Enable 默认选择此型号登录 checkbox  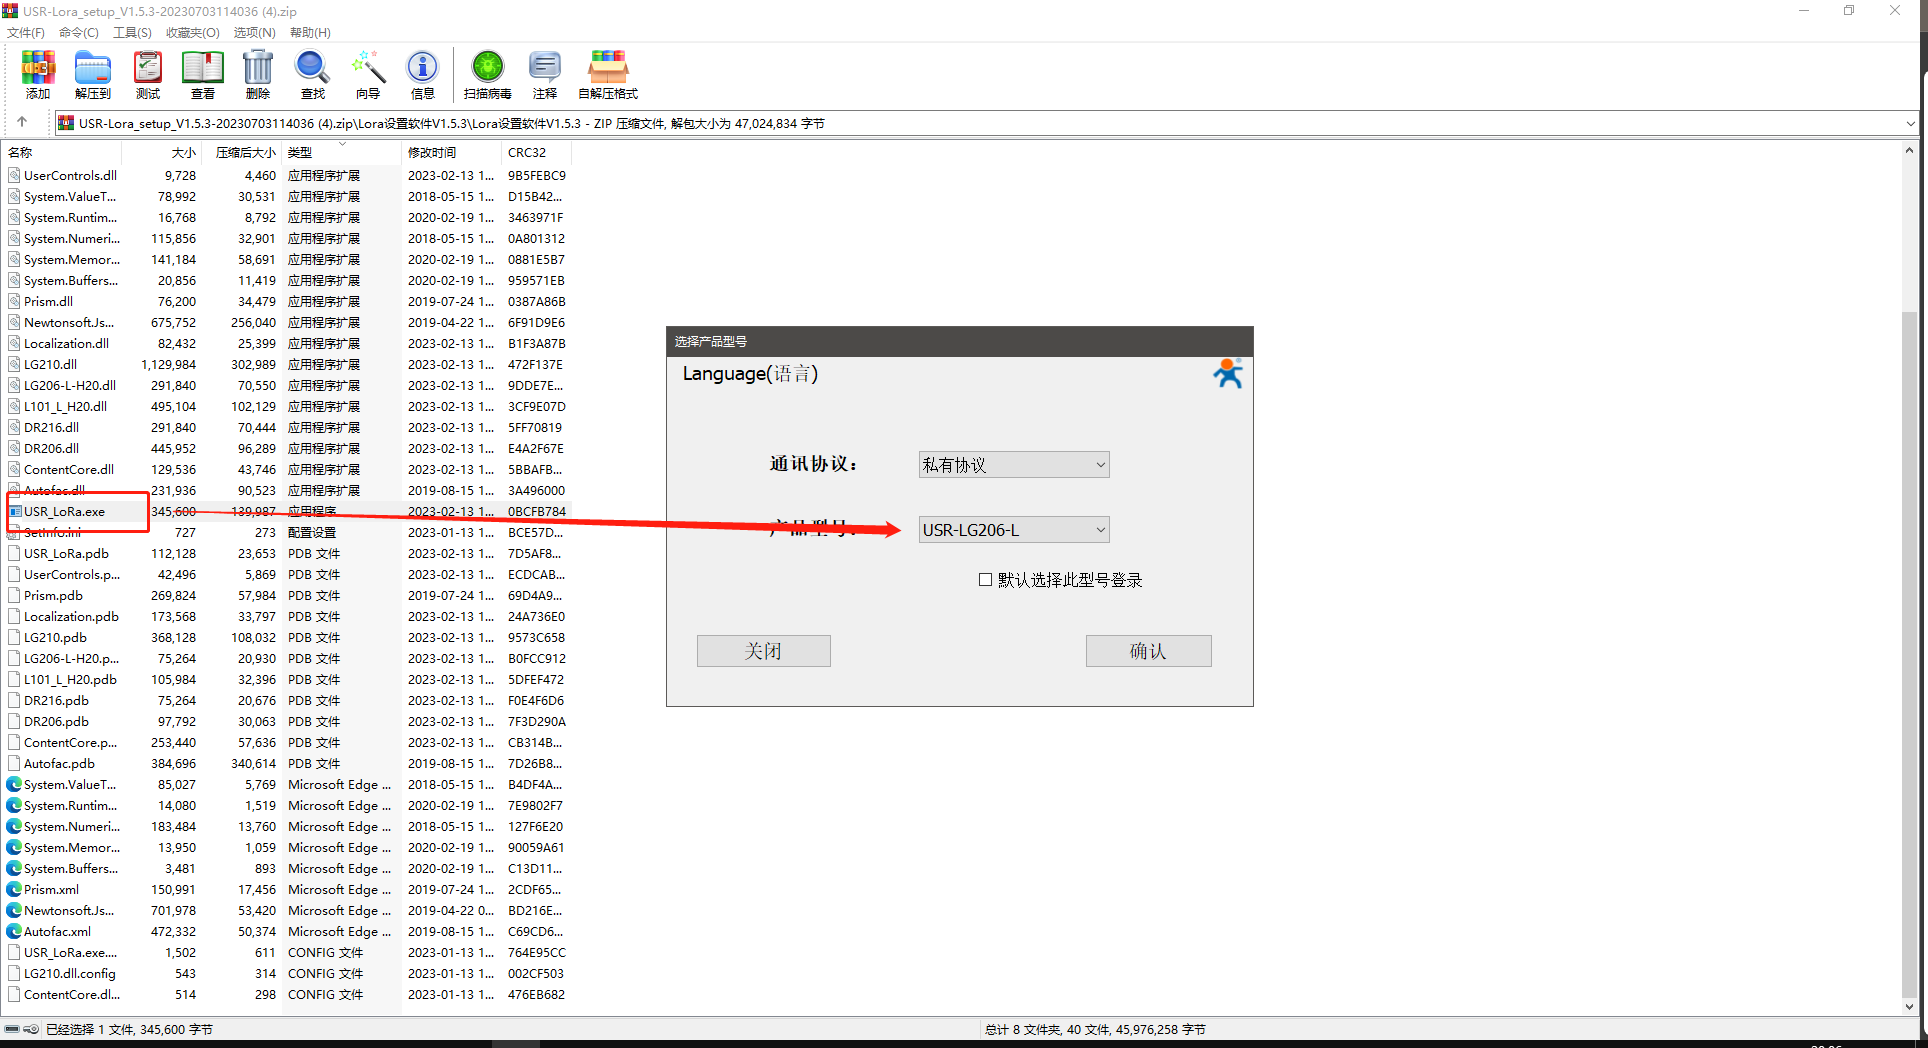tap(986, 579)
